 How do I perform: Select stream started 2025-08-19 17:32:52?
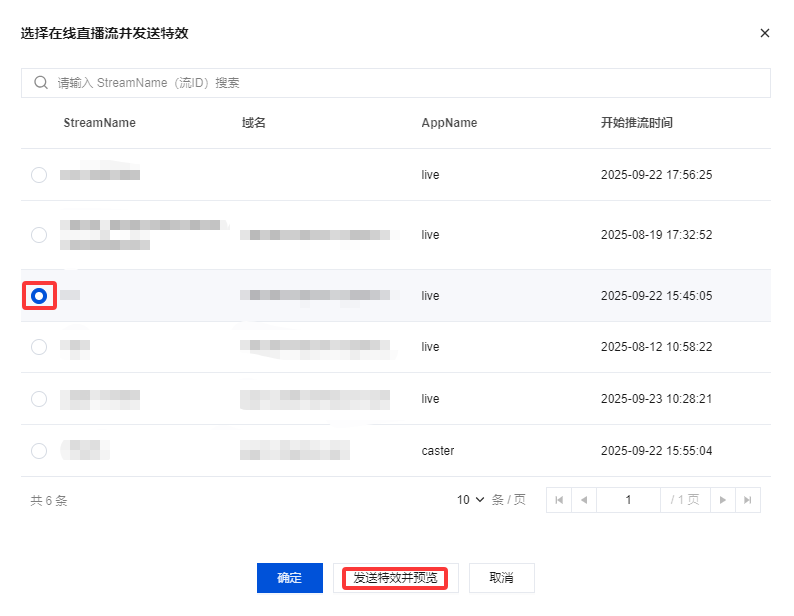[39, 235]
